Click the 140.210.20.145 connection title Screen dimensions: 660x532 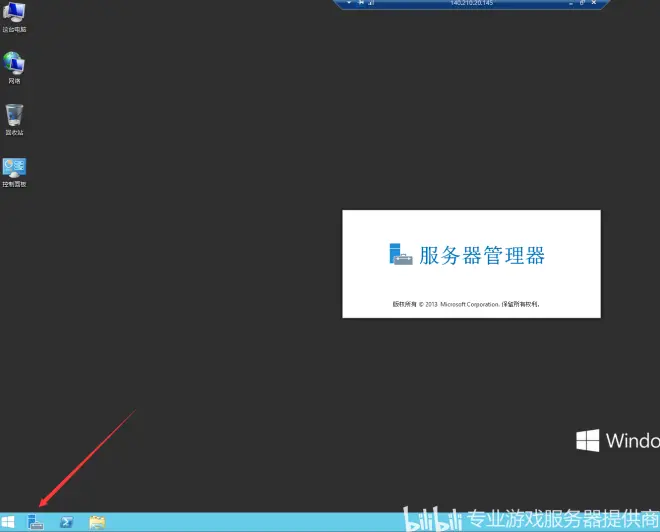(471, 3)
